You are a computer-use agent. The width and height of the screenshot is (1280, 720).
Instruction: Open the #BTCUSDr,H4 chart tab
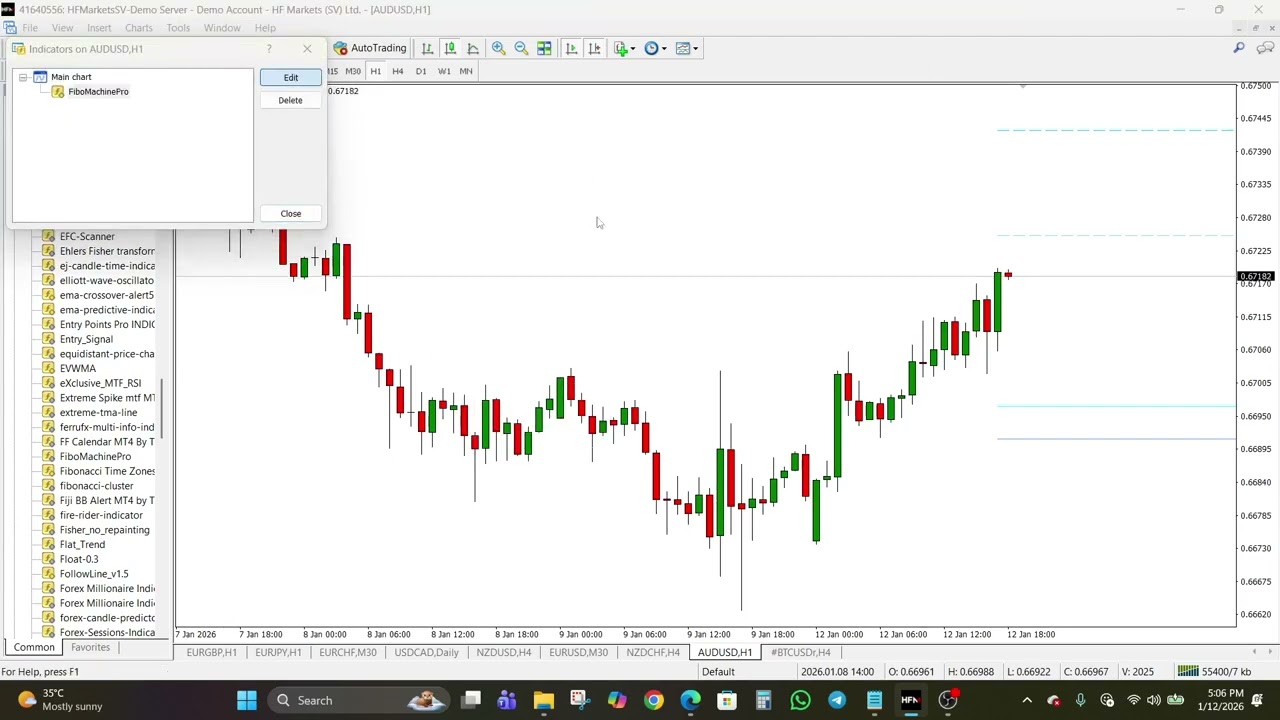[800, 652]
